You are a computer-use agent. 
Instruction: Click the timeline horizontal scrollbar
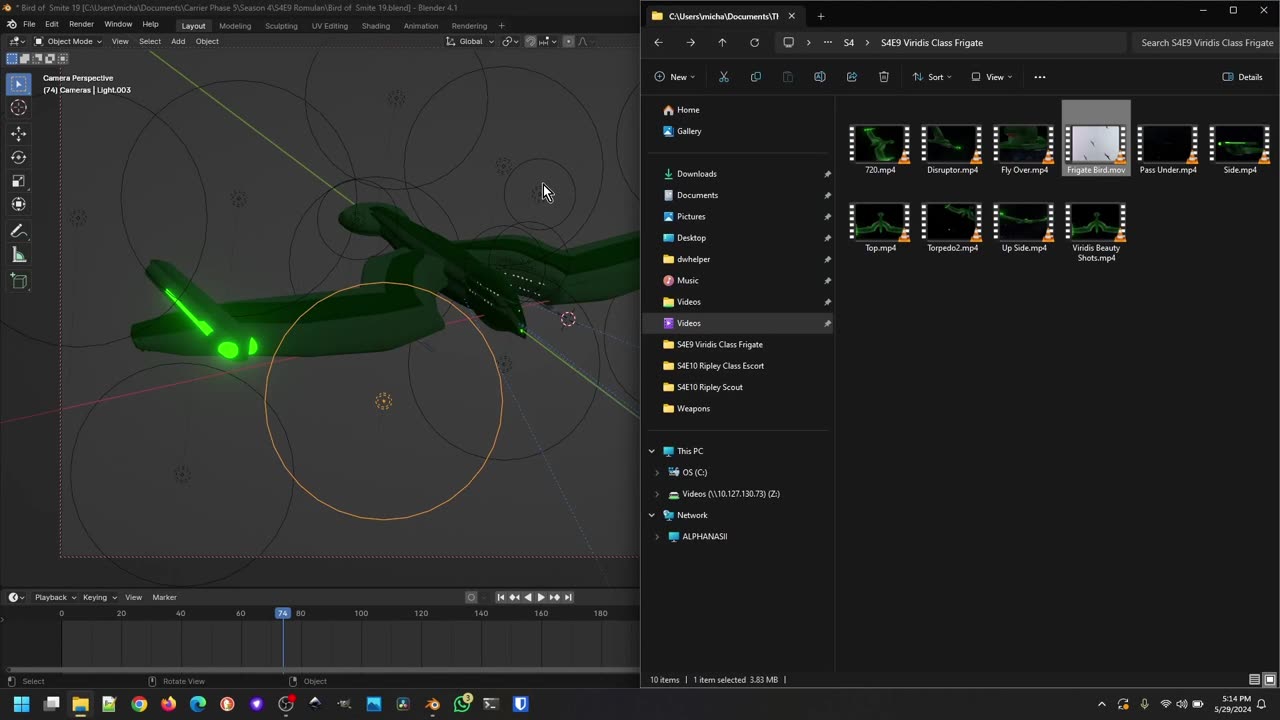[320, 670]
